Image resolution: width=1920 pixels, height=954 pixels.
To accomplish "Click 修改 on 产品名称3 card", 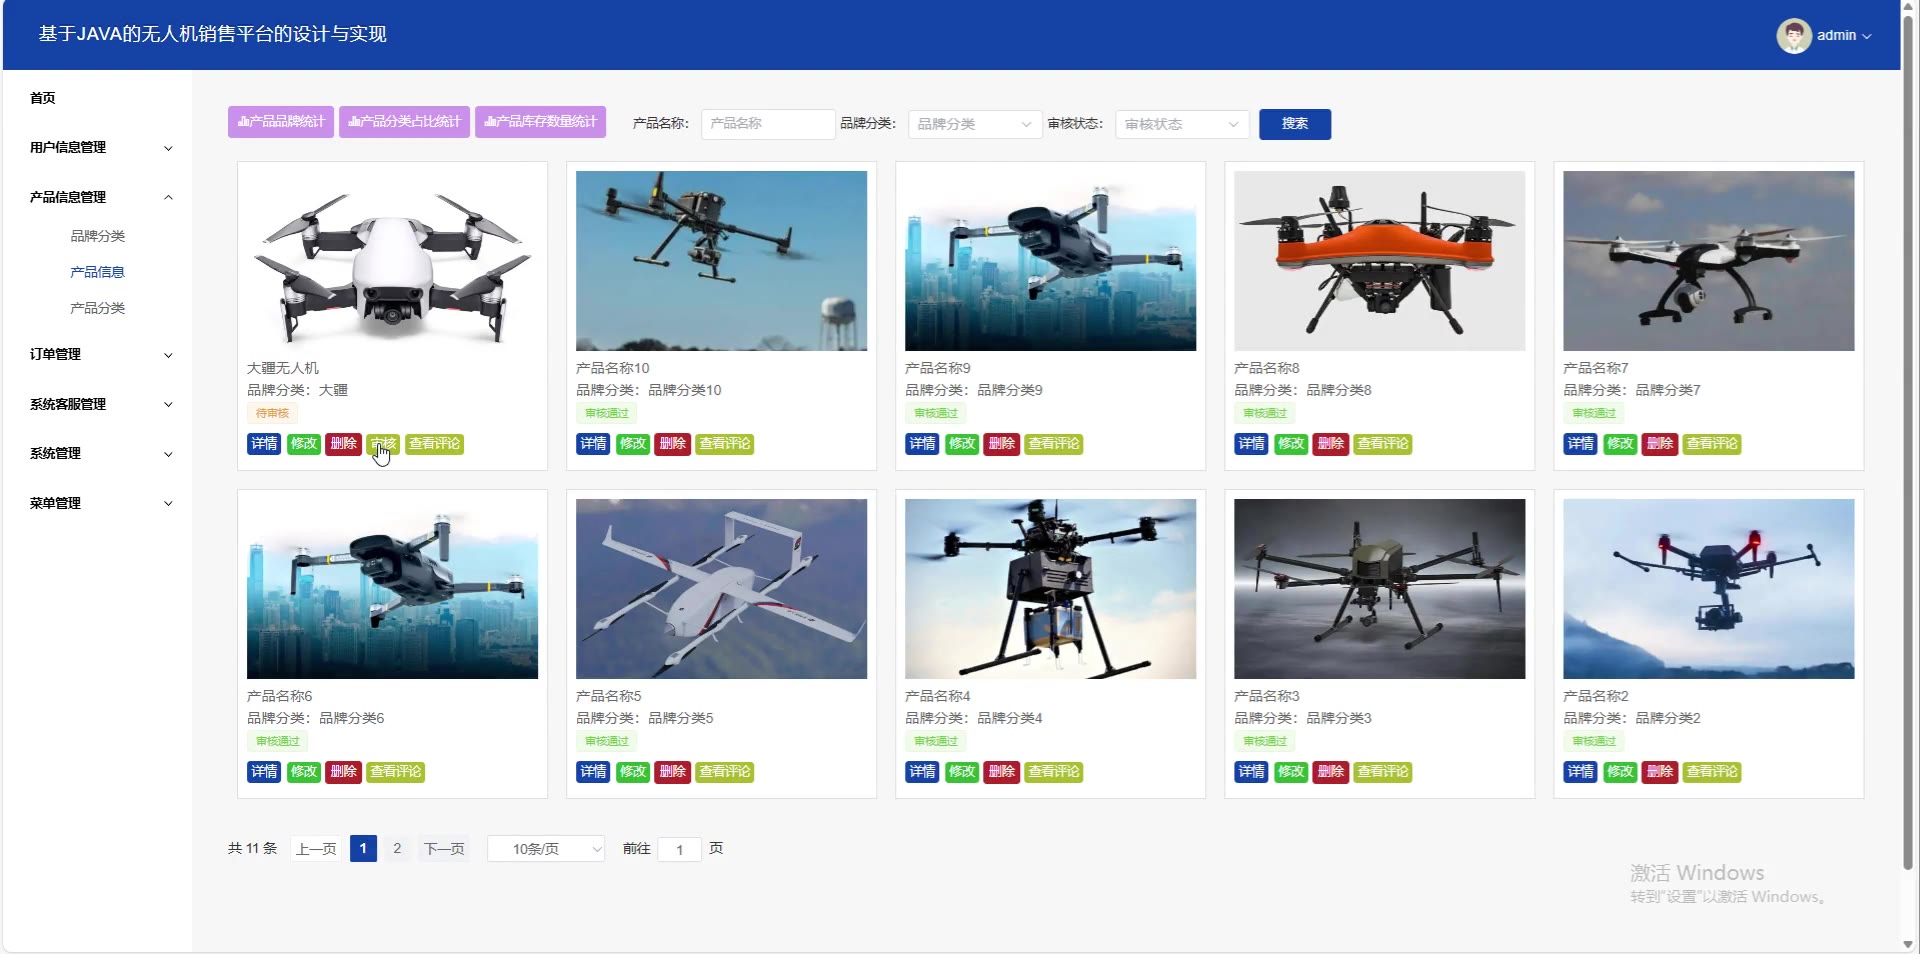I will [1291, 772].
